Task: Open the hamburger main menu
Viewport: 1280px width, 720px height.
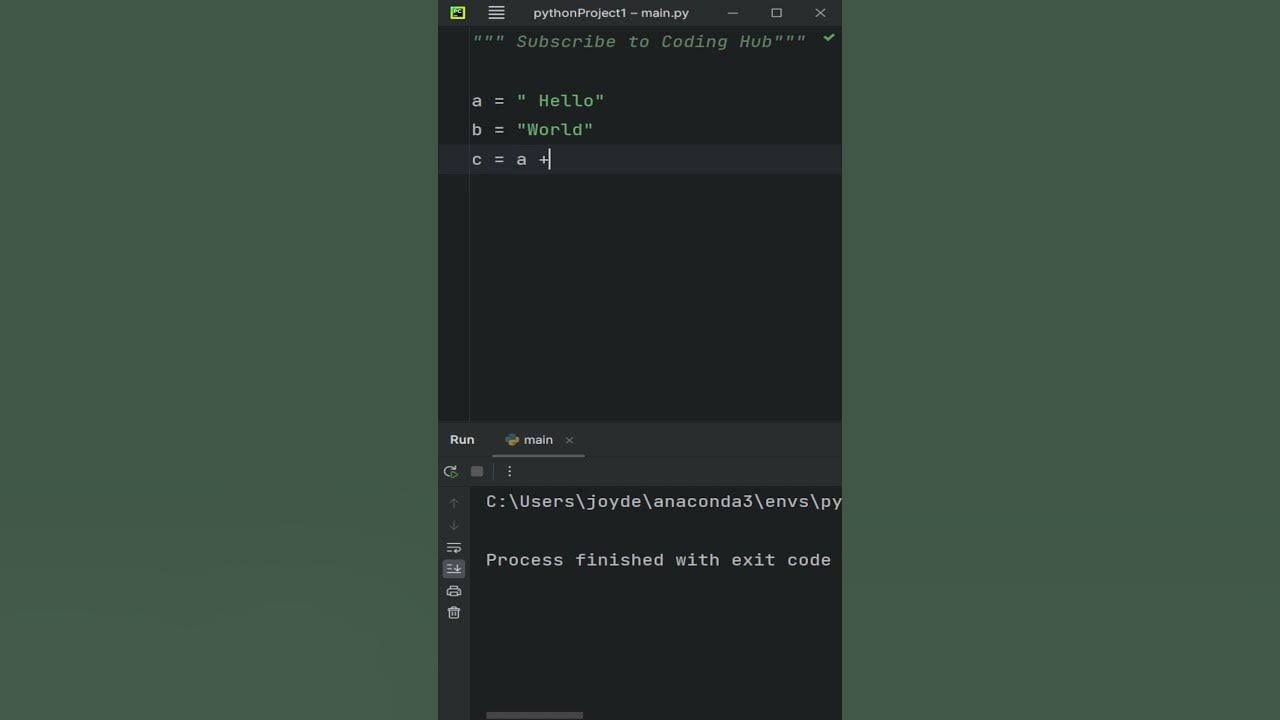Action: [496, 13]
